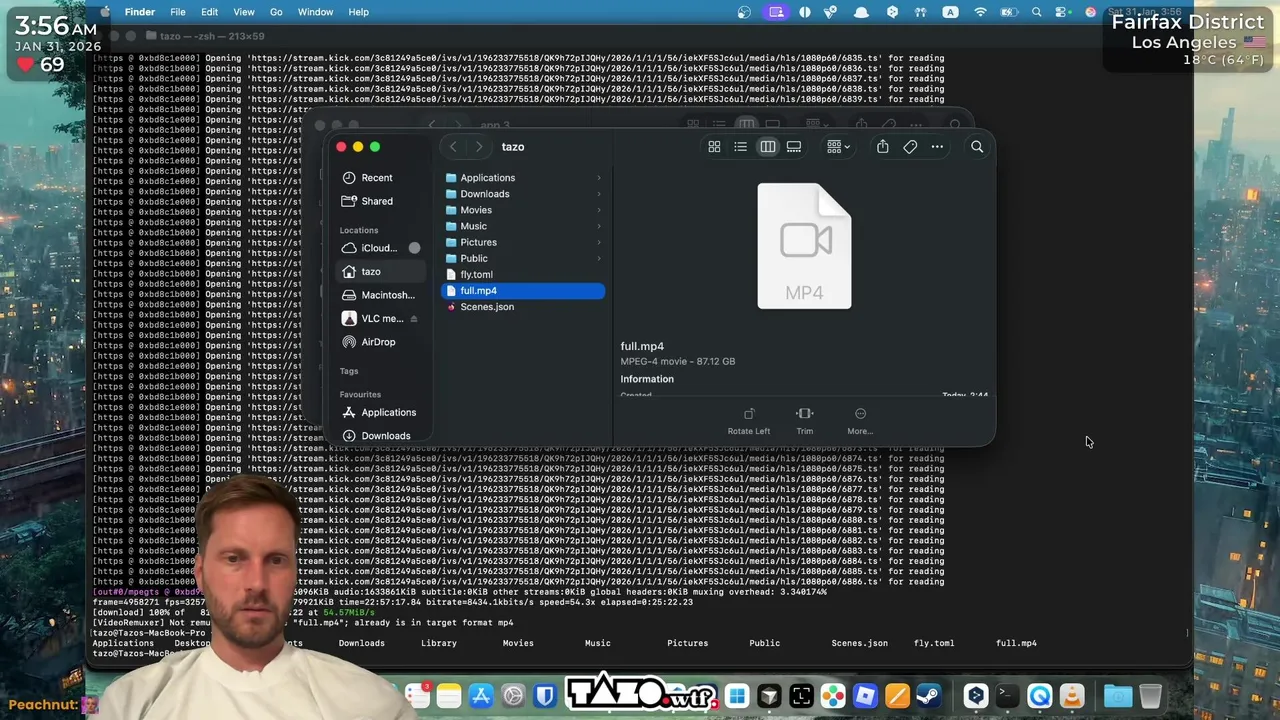Expand Downloads folder chevron in column

tap(599, 194)
